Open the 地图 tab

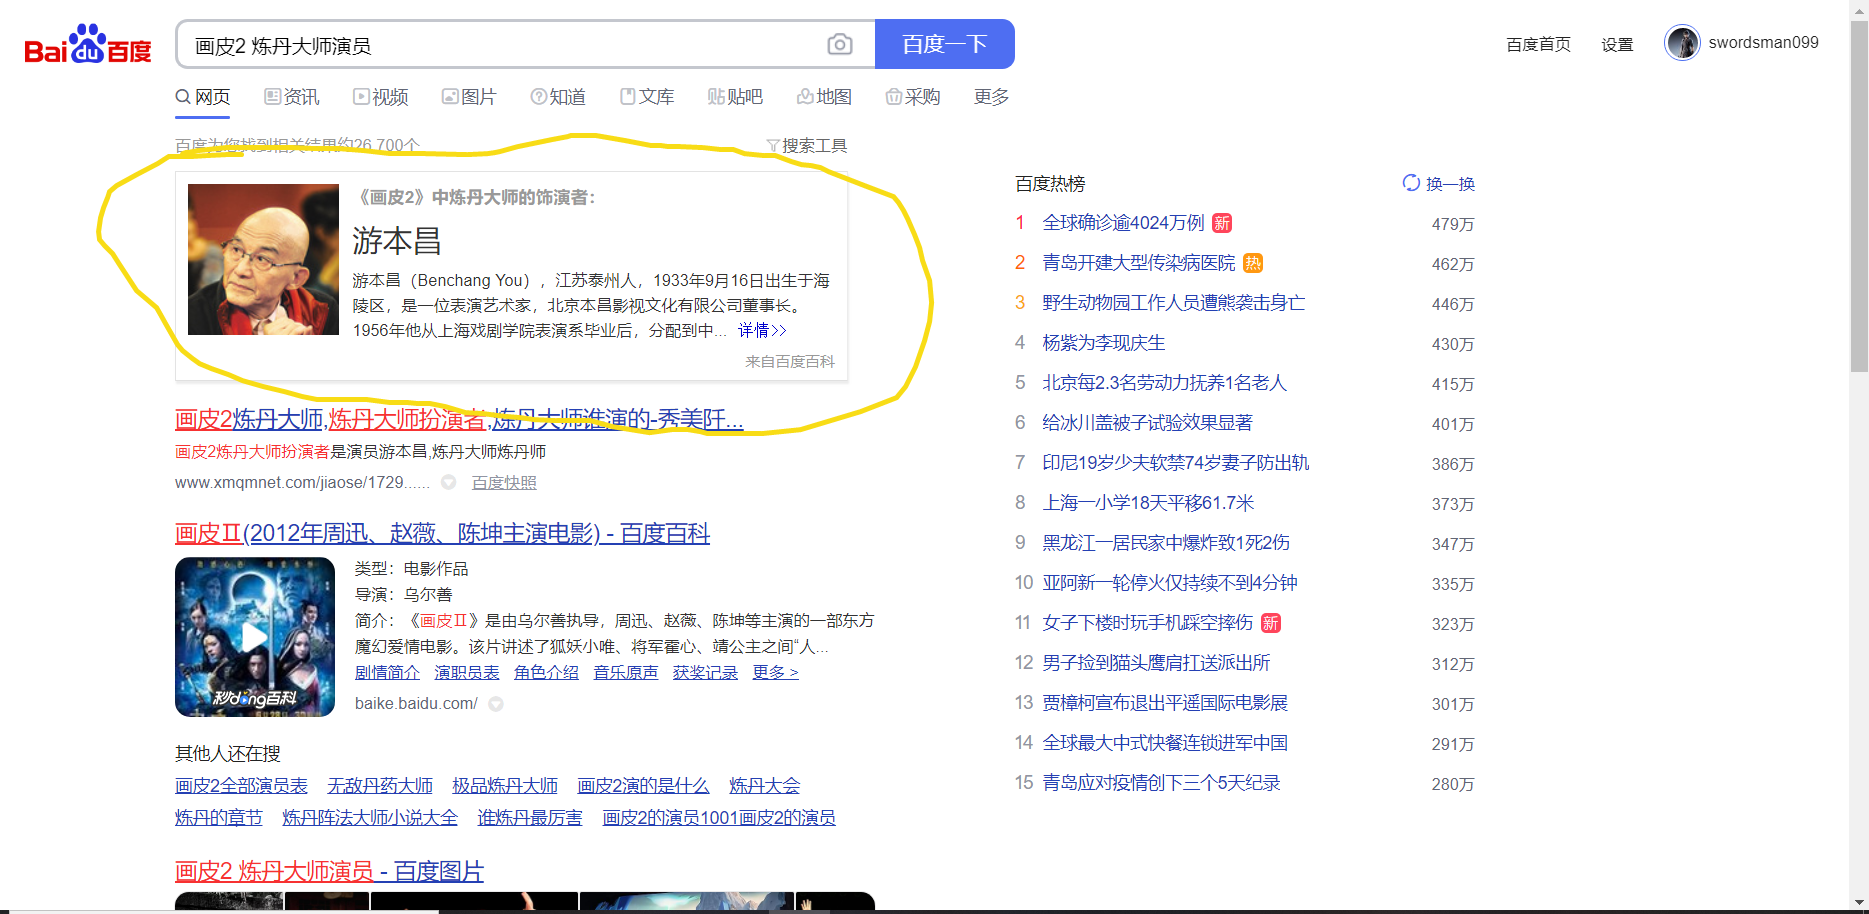point(824,97)
